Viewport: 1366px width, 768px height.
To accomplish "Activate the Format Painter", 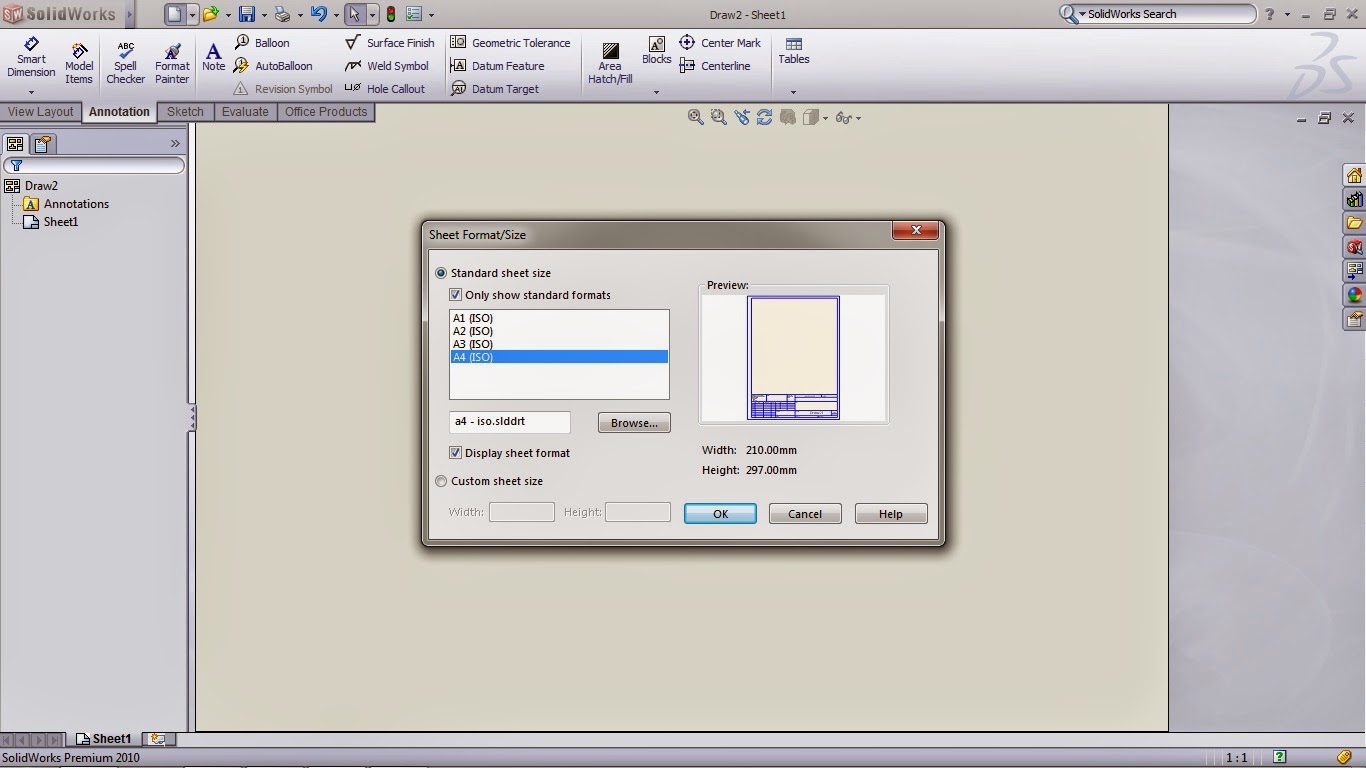I will [x=172, y=63].
